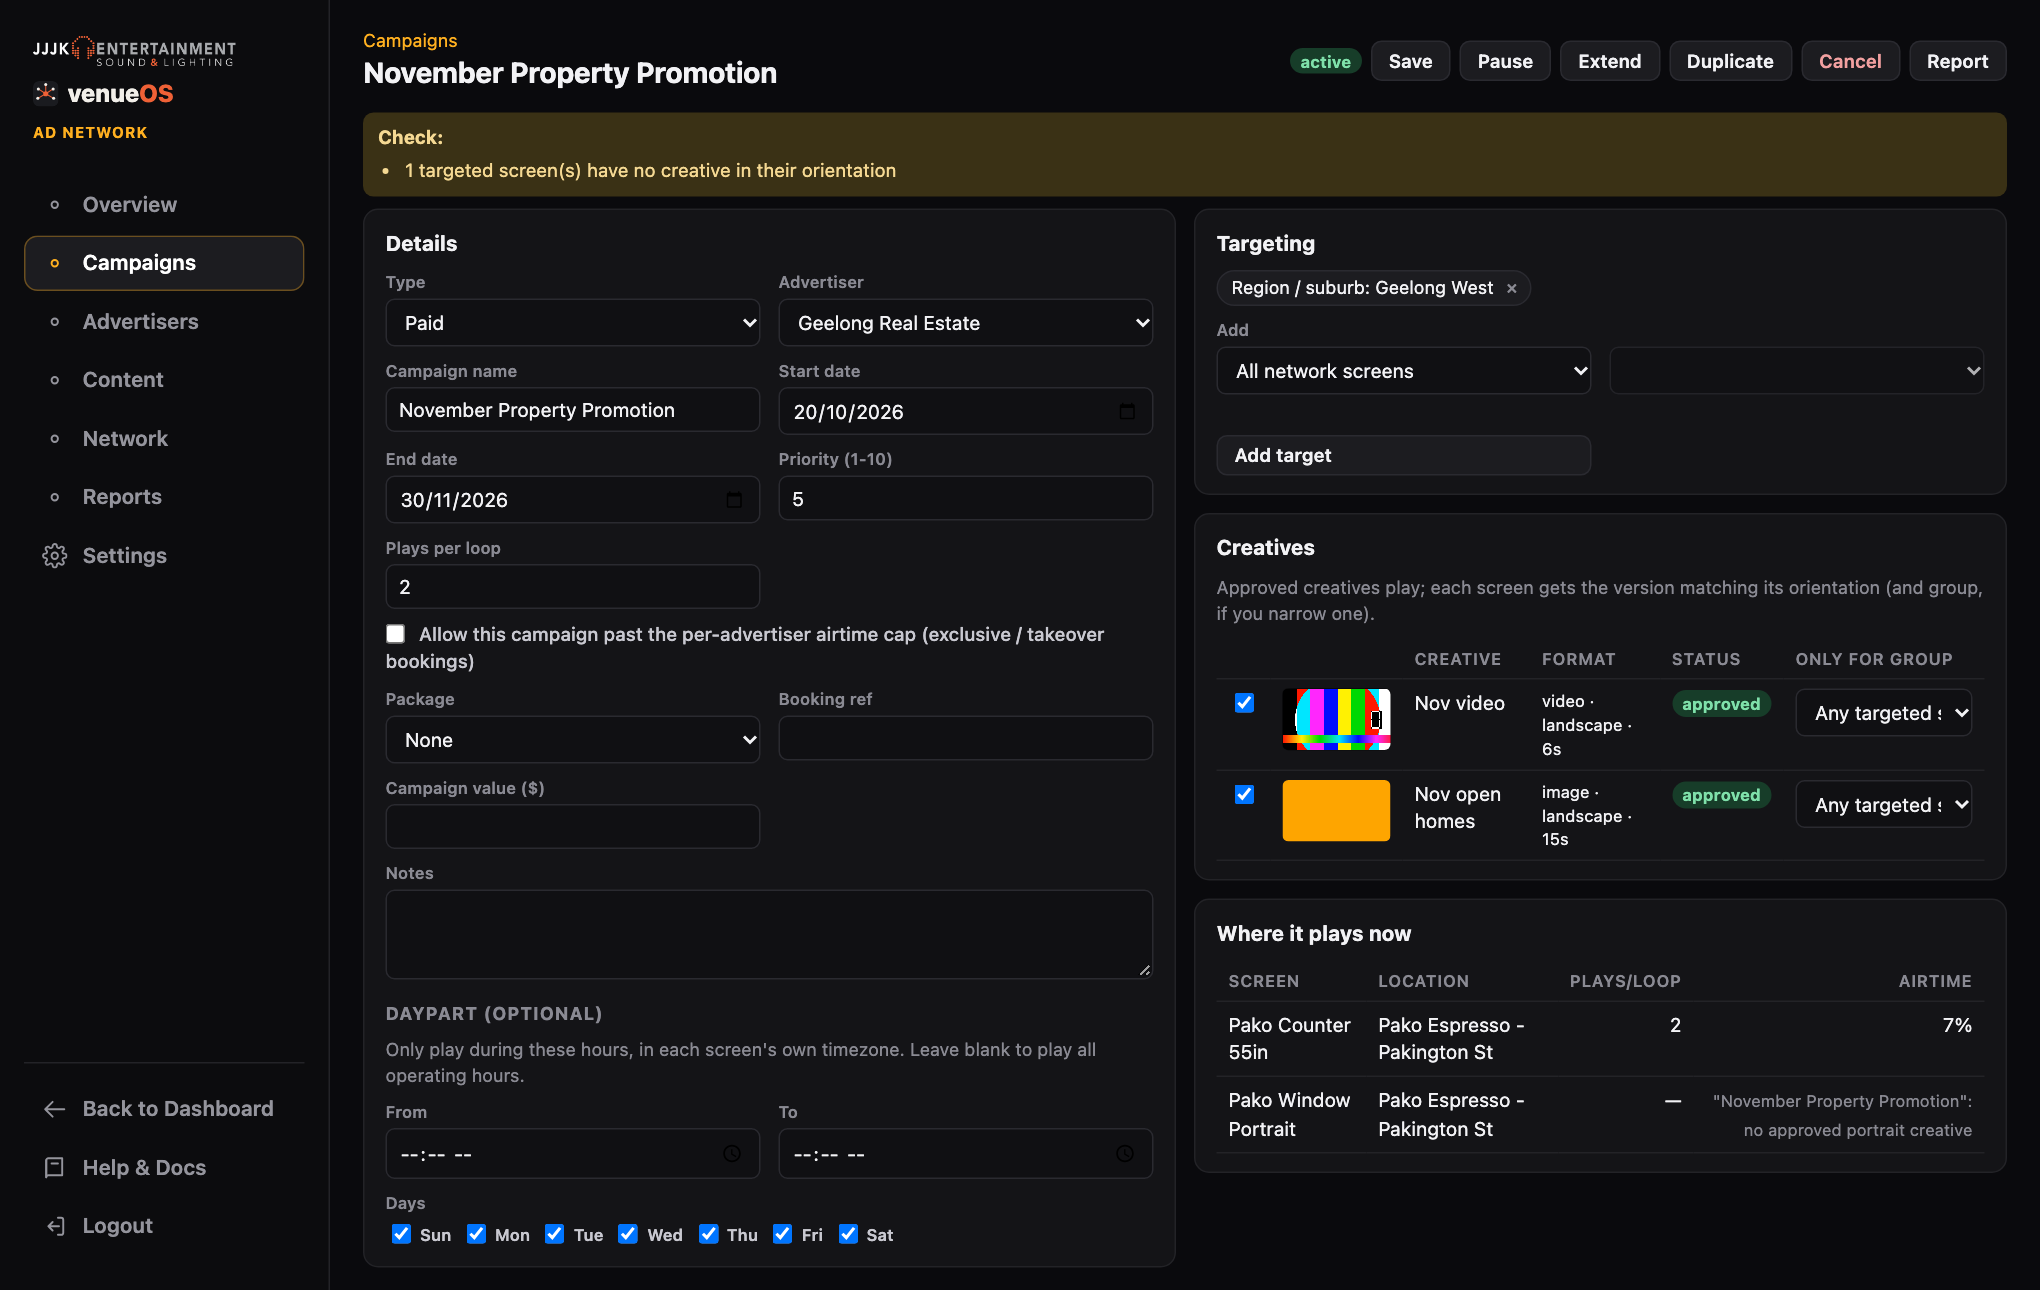
Task: Click the clock icon in From time field
Action: [x=732, y=1154]
